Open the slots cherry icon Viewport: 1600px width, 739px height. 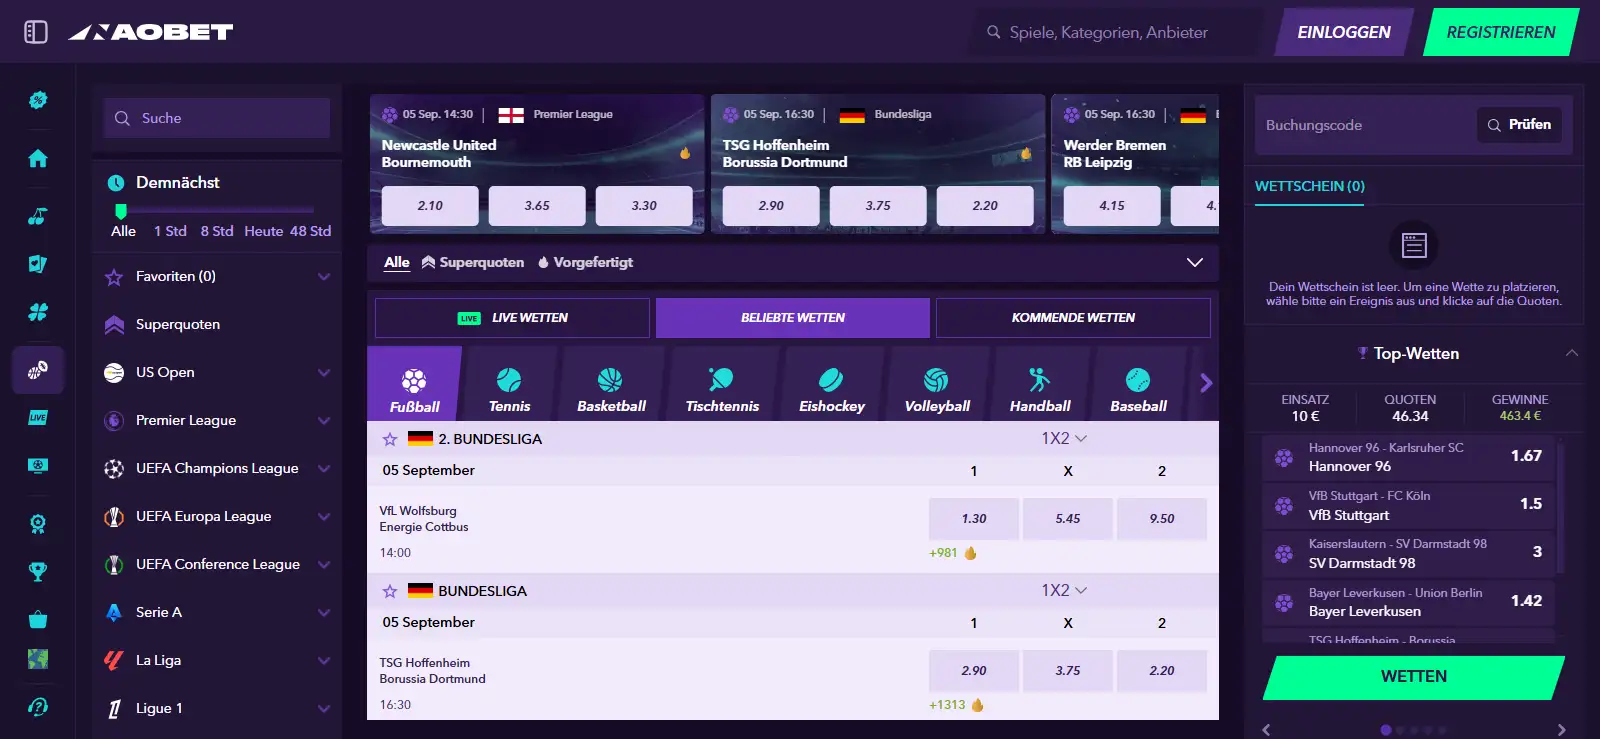tap(38, 216)
